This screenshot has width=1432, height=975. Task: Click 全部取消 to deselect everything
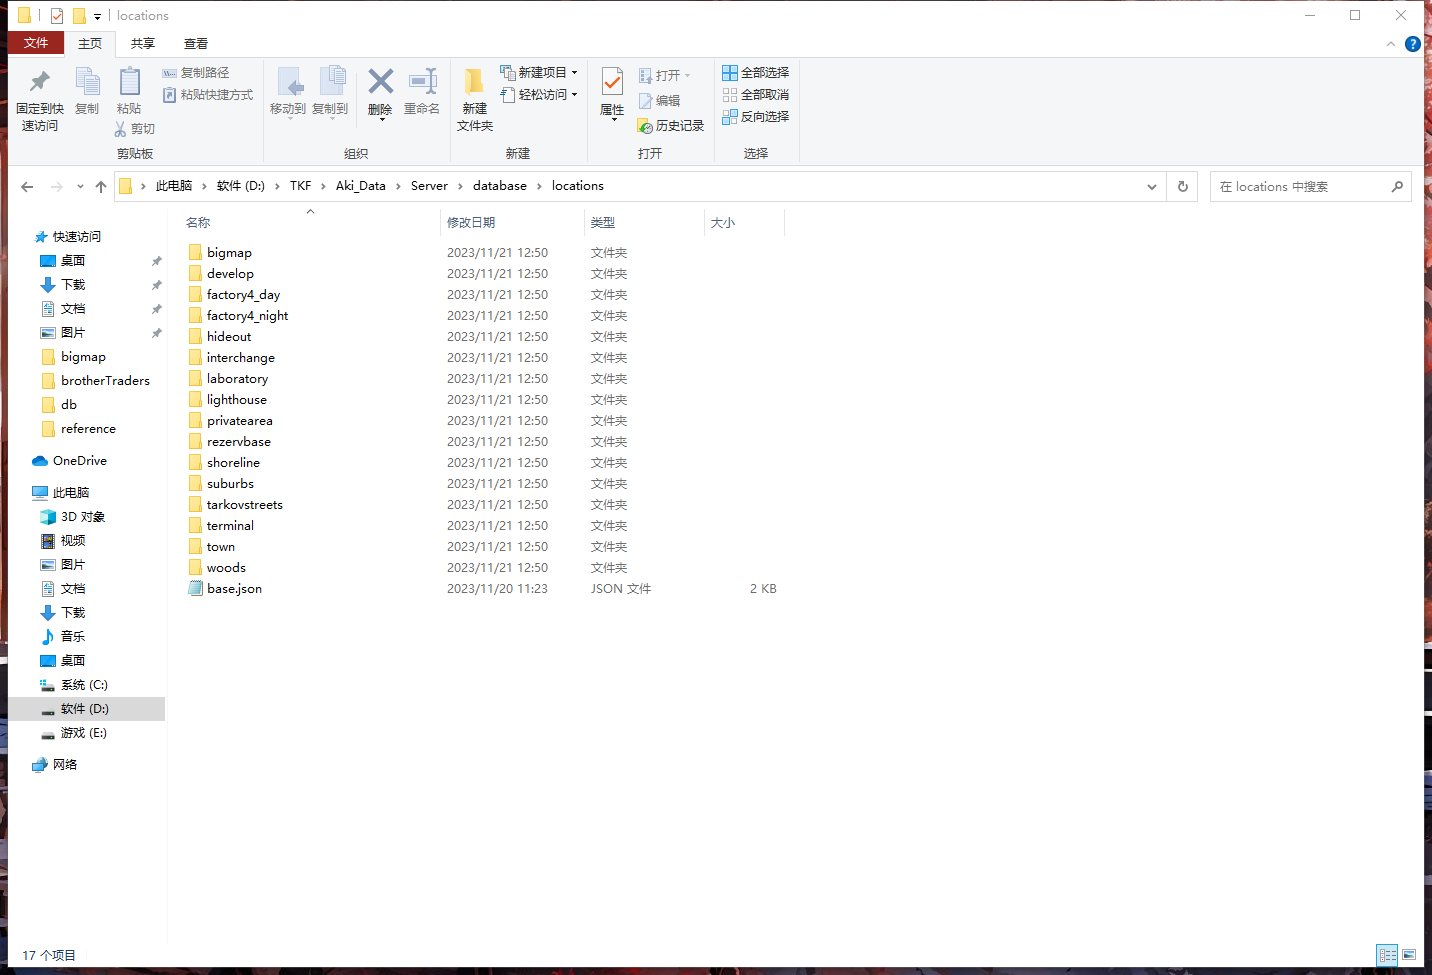coord(756,95)
